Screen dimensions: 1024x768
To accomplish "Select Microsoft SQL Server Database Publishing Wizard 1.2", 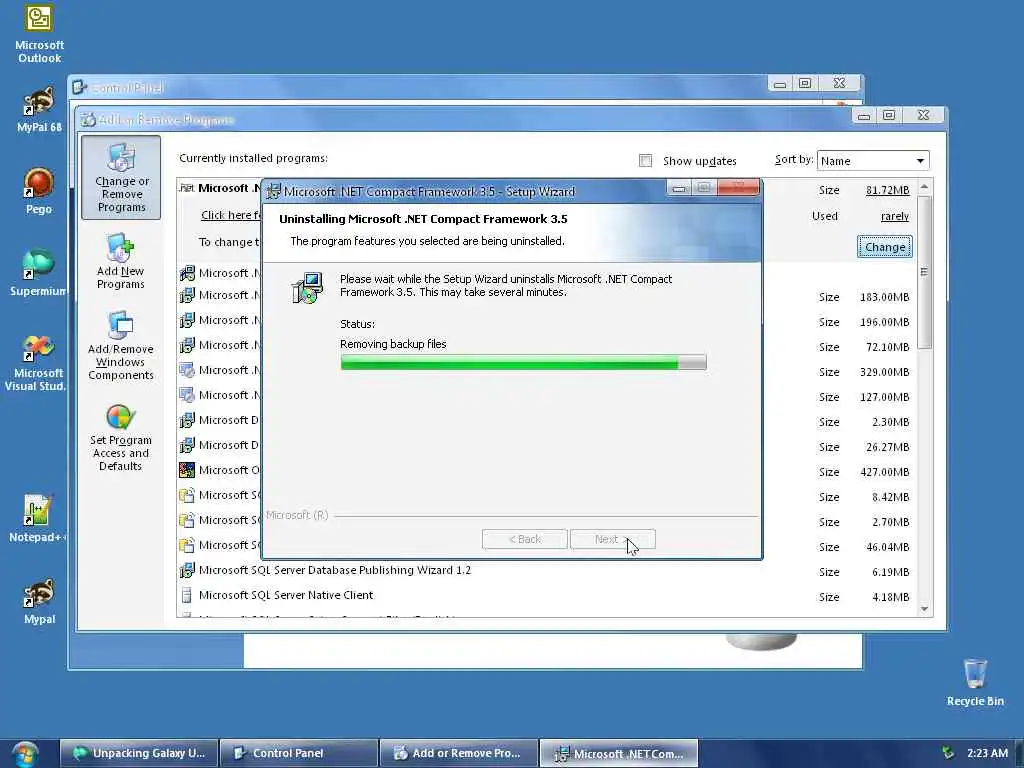I will coord(334,570).
